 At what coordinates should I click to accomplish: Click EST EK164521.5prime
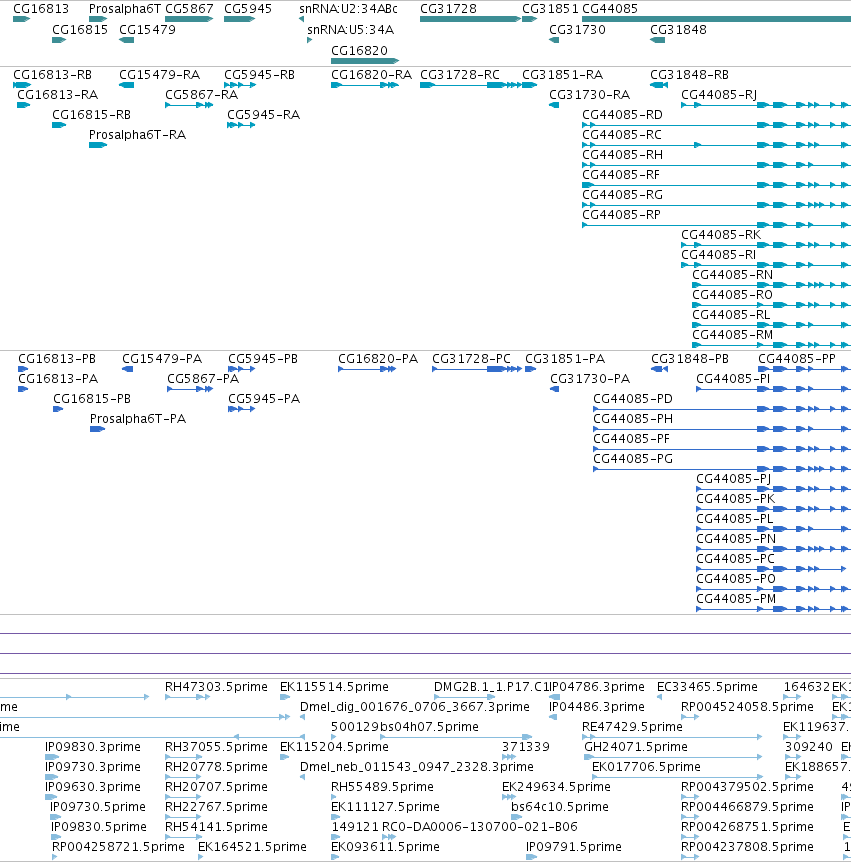[x=252, y=847]
